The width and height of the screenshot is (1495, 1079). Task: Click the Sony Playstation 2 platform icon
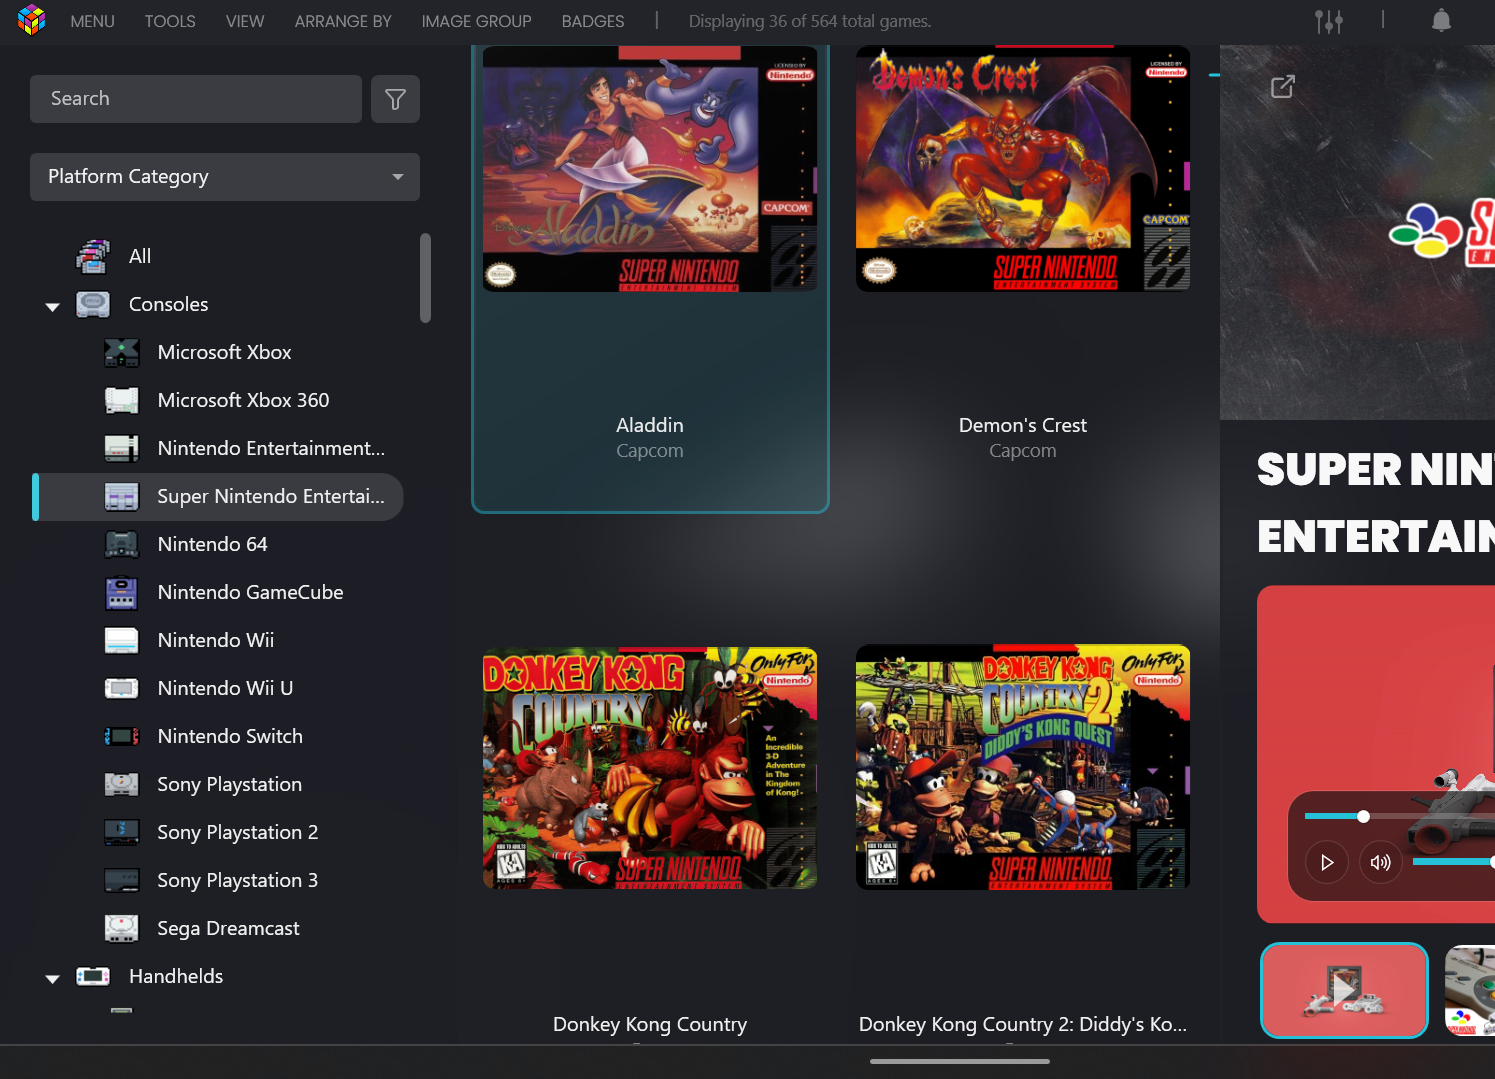[x=122, y=832]
